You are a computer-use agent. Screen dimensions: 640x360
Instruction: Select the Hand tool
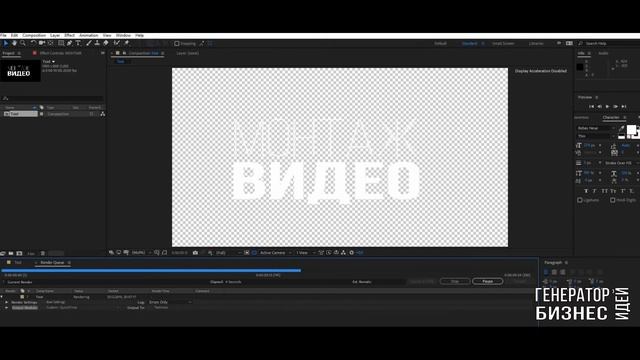coord(14,43)
